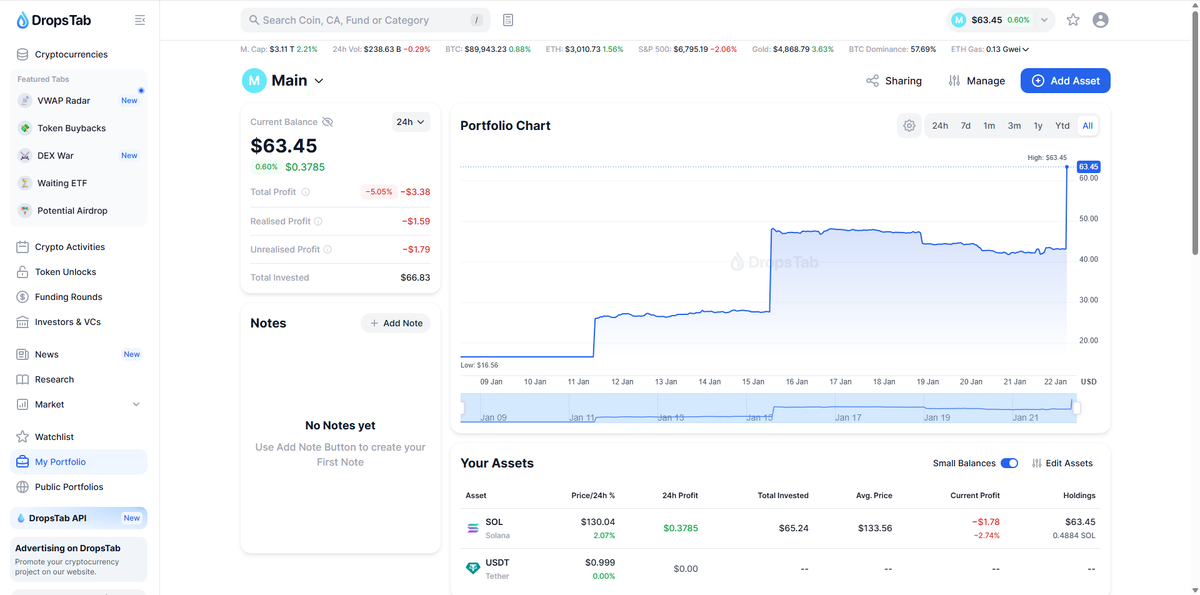The image size is (1200, 595).
Task: Select 1y chart range
Action: 1038,126
